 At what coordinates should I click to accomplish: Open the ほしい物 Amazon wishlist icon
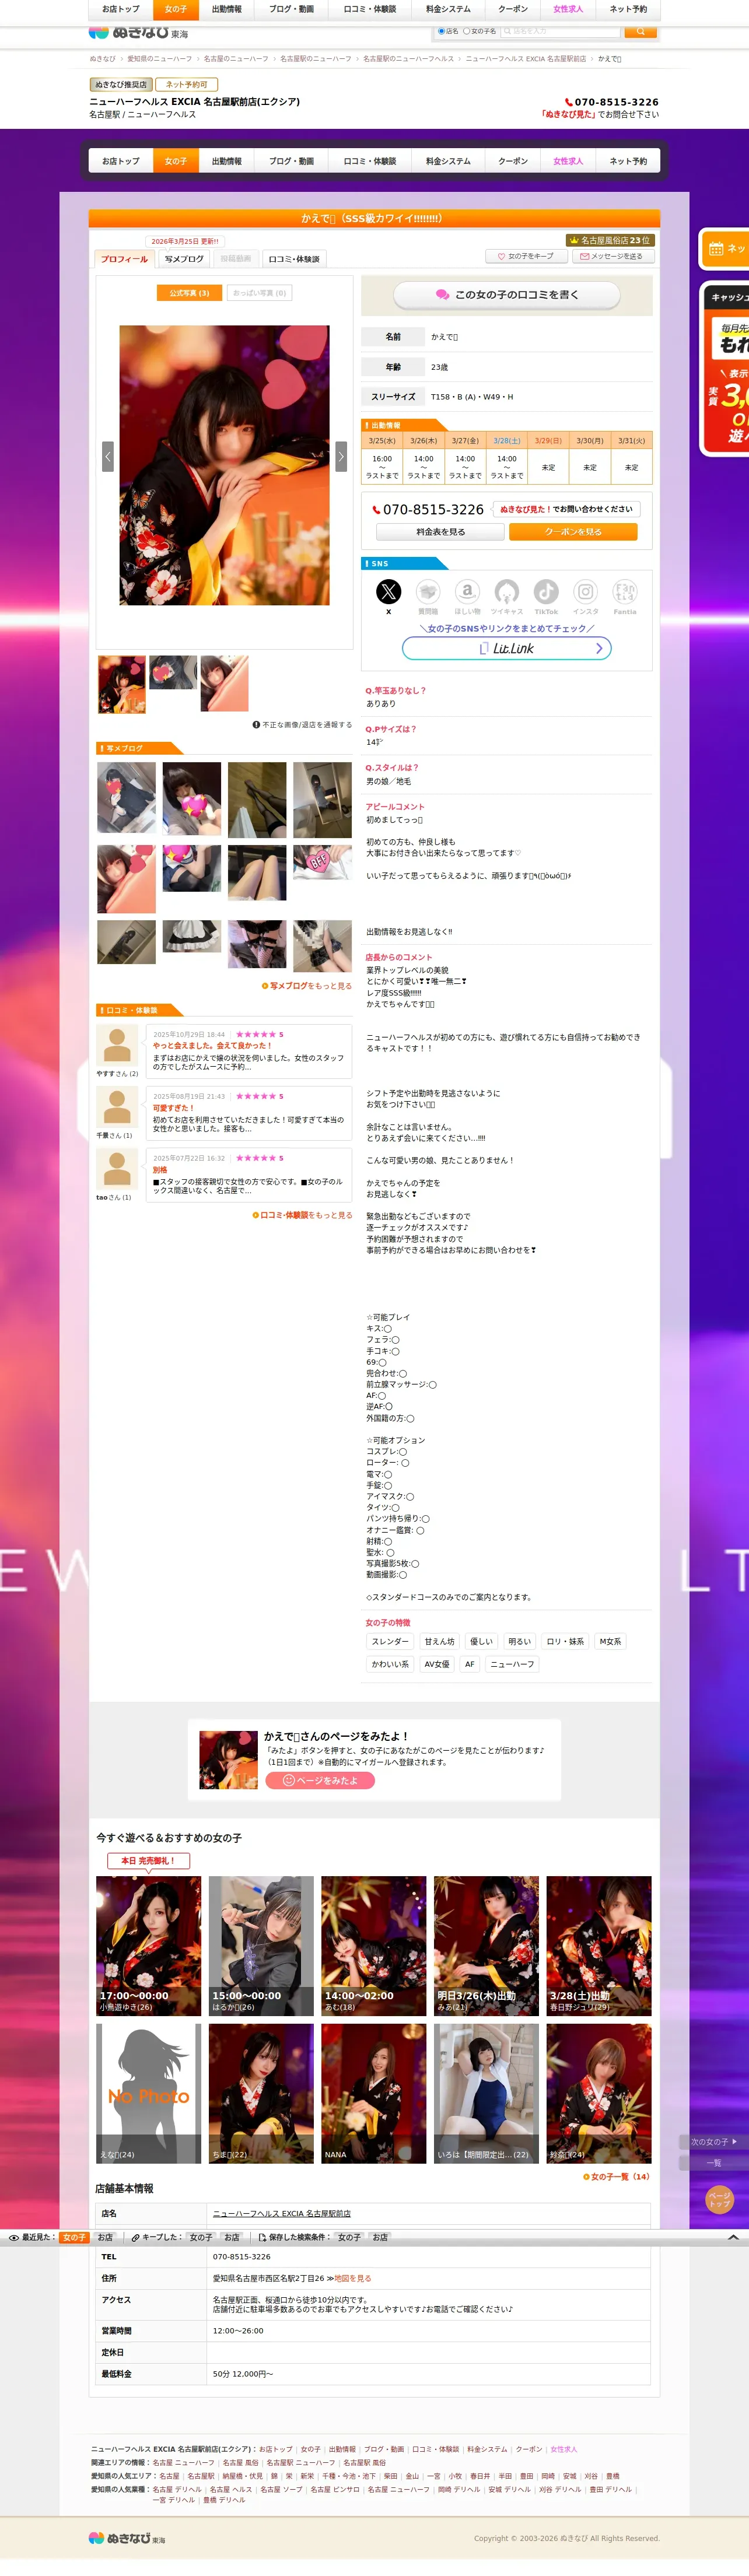467,591
